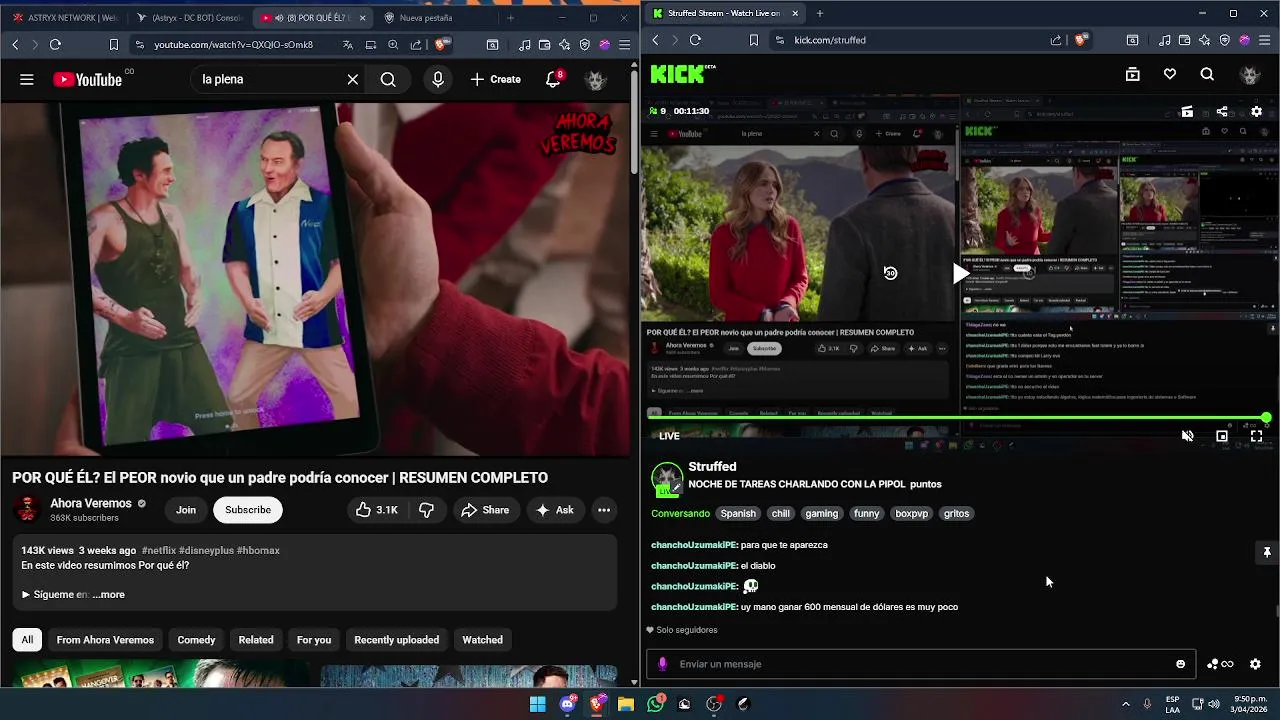Switch to Astryx DC BOT Console tab

(190, 17)
